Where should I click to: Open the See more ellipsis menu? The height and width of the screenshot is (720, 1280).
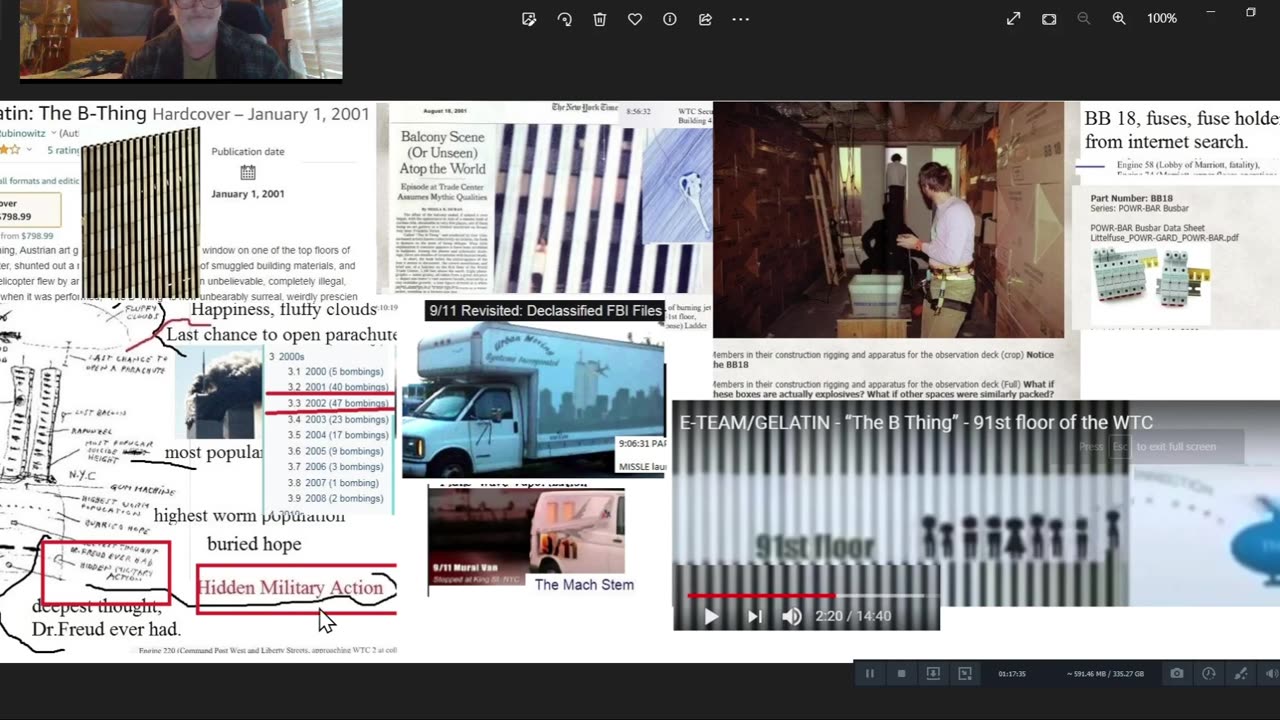(x=740, y=19)
